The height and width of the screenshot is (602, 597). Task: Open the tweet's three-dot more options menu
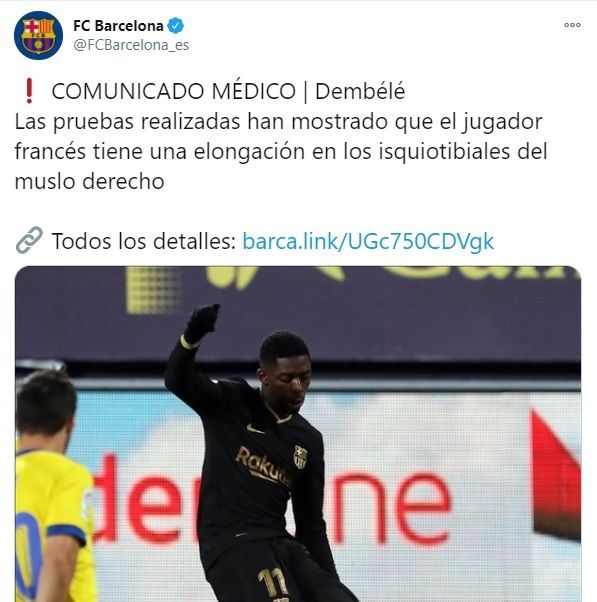tap(572, 25)
